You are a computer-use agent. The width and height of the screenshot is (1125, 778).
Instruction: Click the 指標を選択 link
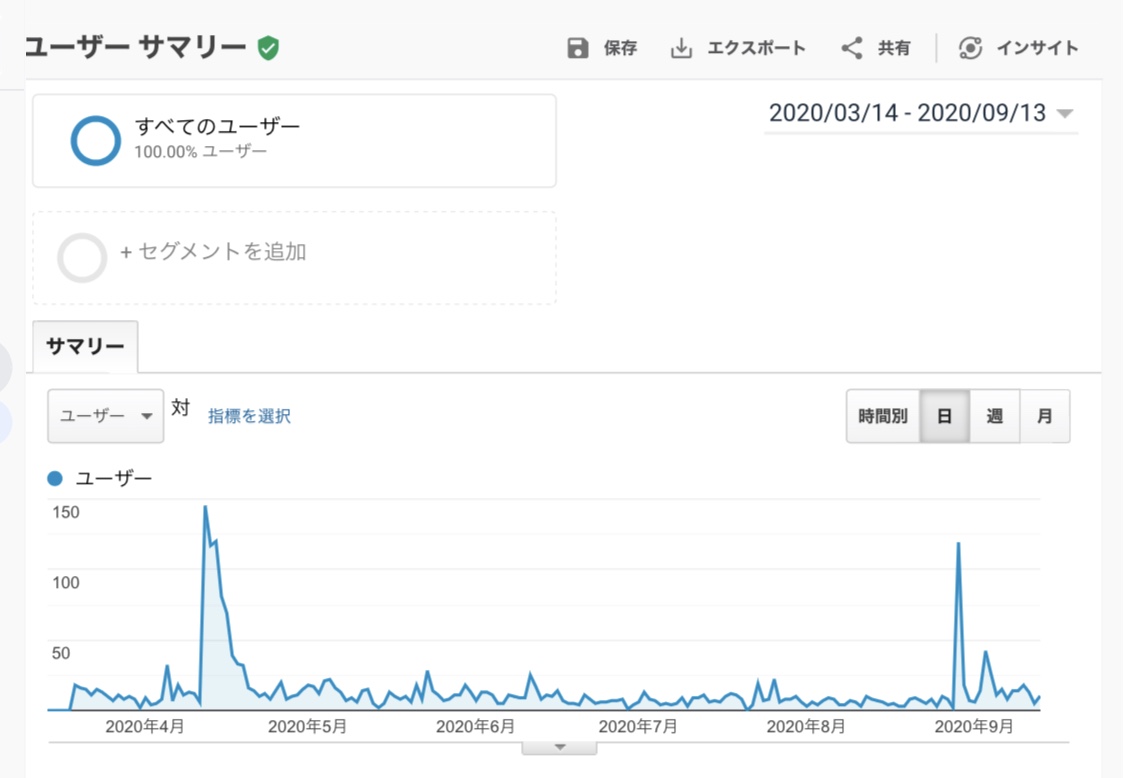249,416
